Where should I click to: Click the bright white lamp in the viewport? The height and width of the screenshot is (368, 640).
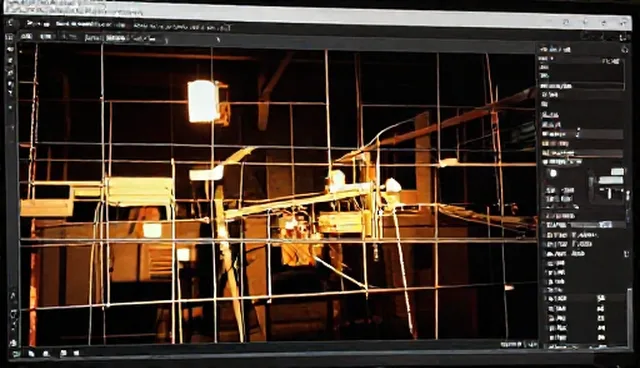203,101
